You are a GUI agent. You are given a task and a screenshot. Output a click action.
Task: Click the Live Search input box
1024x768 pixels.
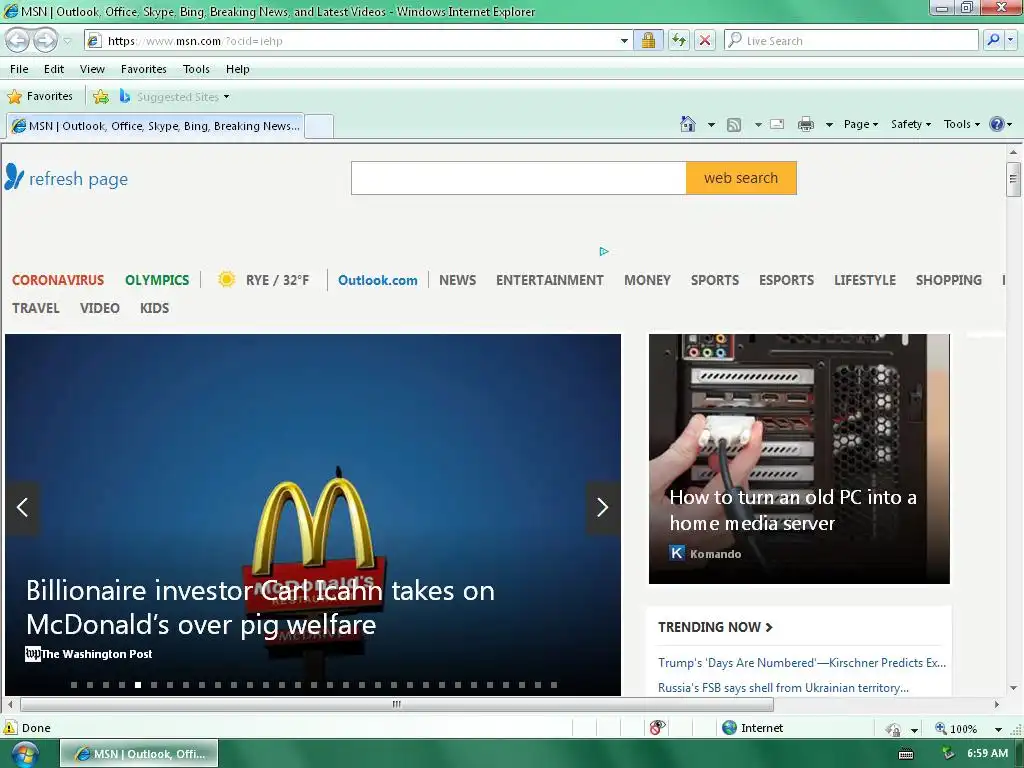[852, 40]
